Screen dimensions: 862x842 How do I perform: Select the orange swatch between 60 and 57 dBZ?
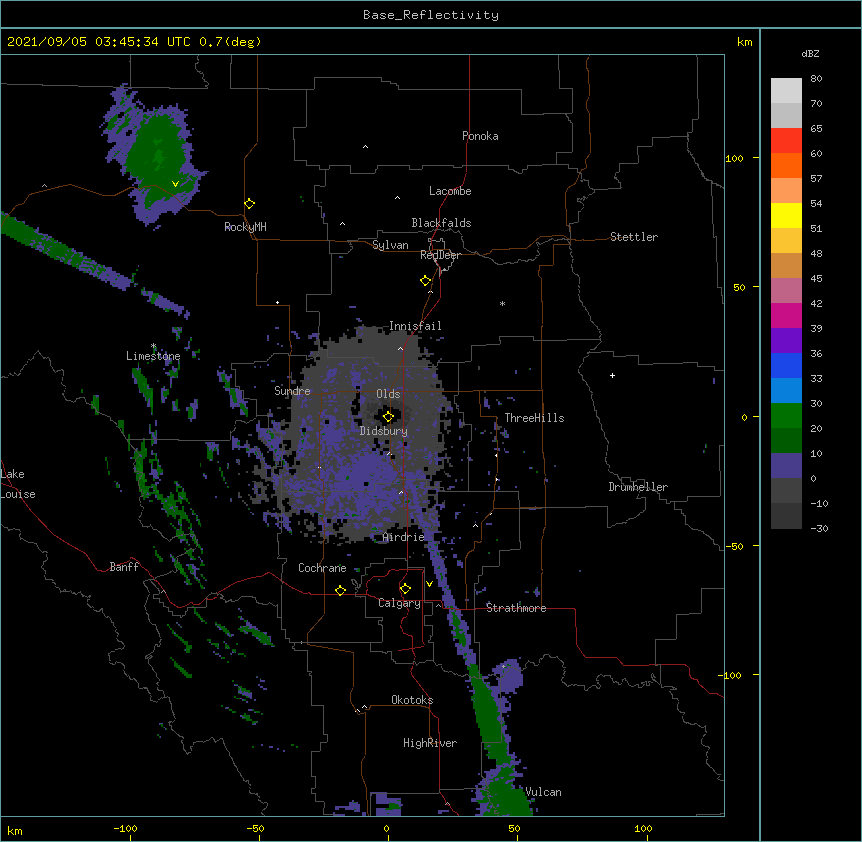pyautogui.click(x=786, y=165)
